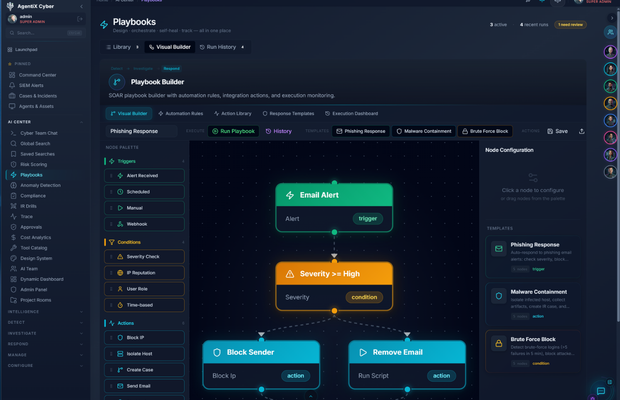Select the Remove Email action node
The width and height of the screenshot is (620, 400).
(x=407, y=365)
